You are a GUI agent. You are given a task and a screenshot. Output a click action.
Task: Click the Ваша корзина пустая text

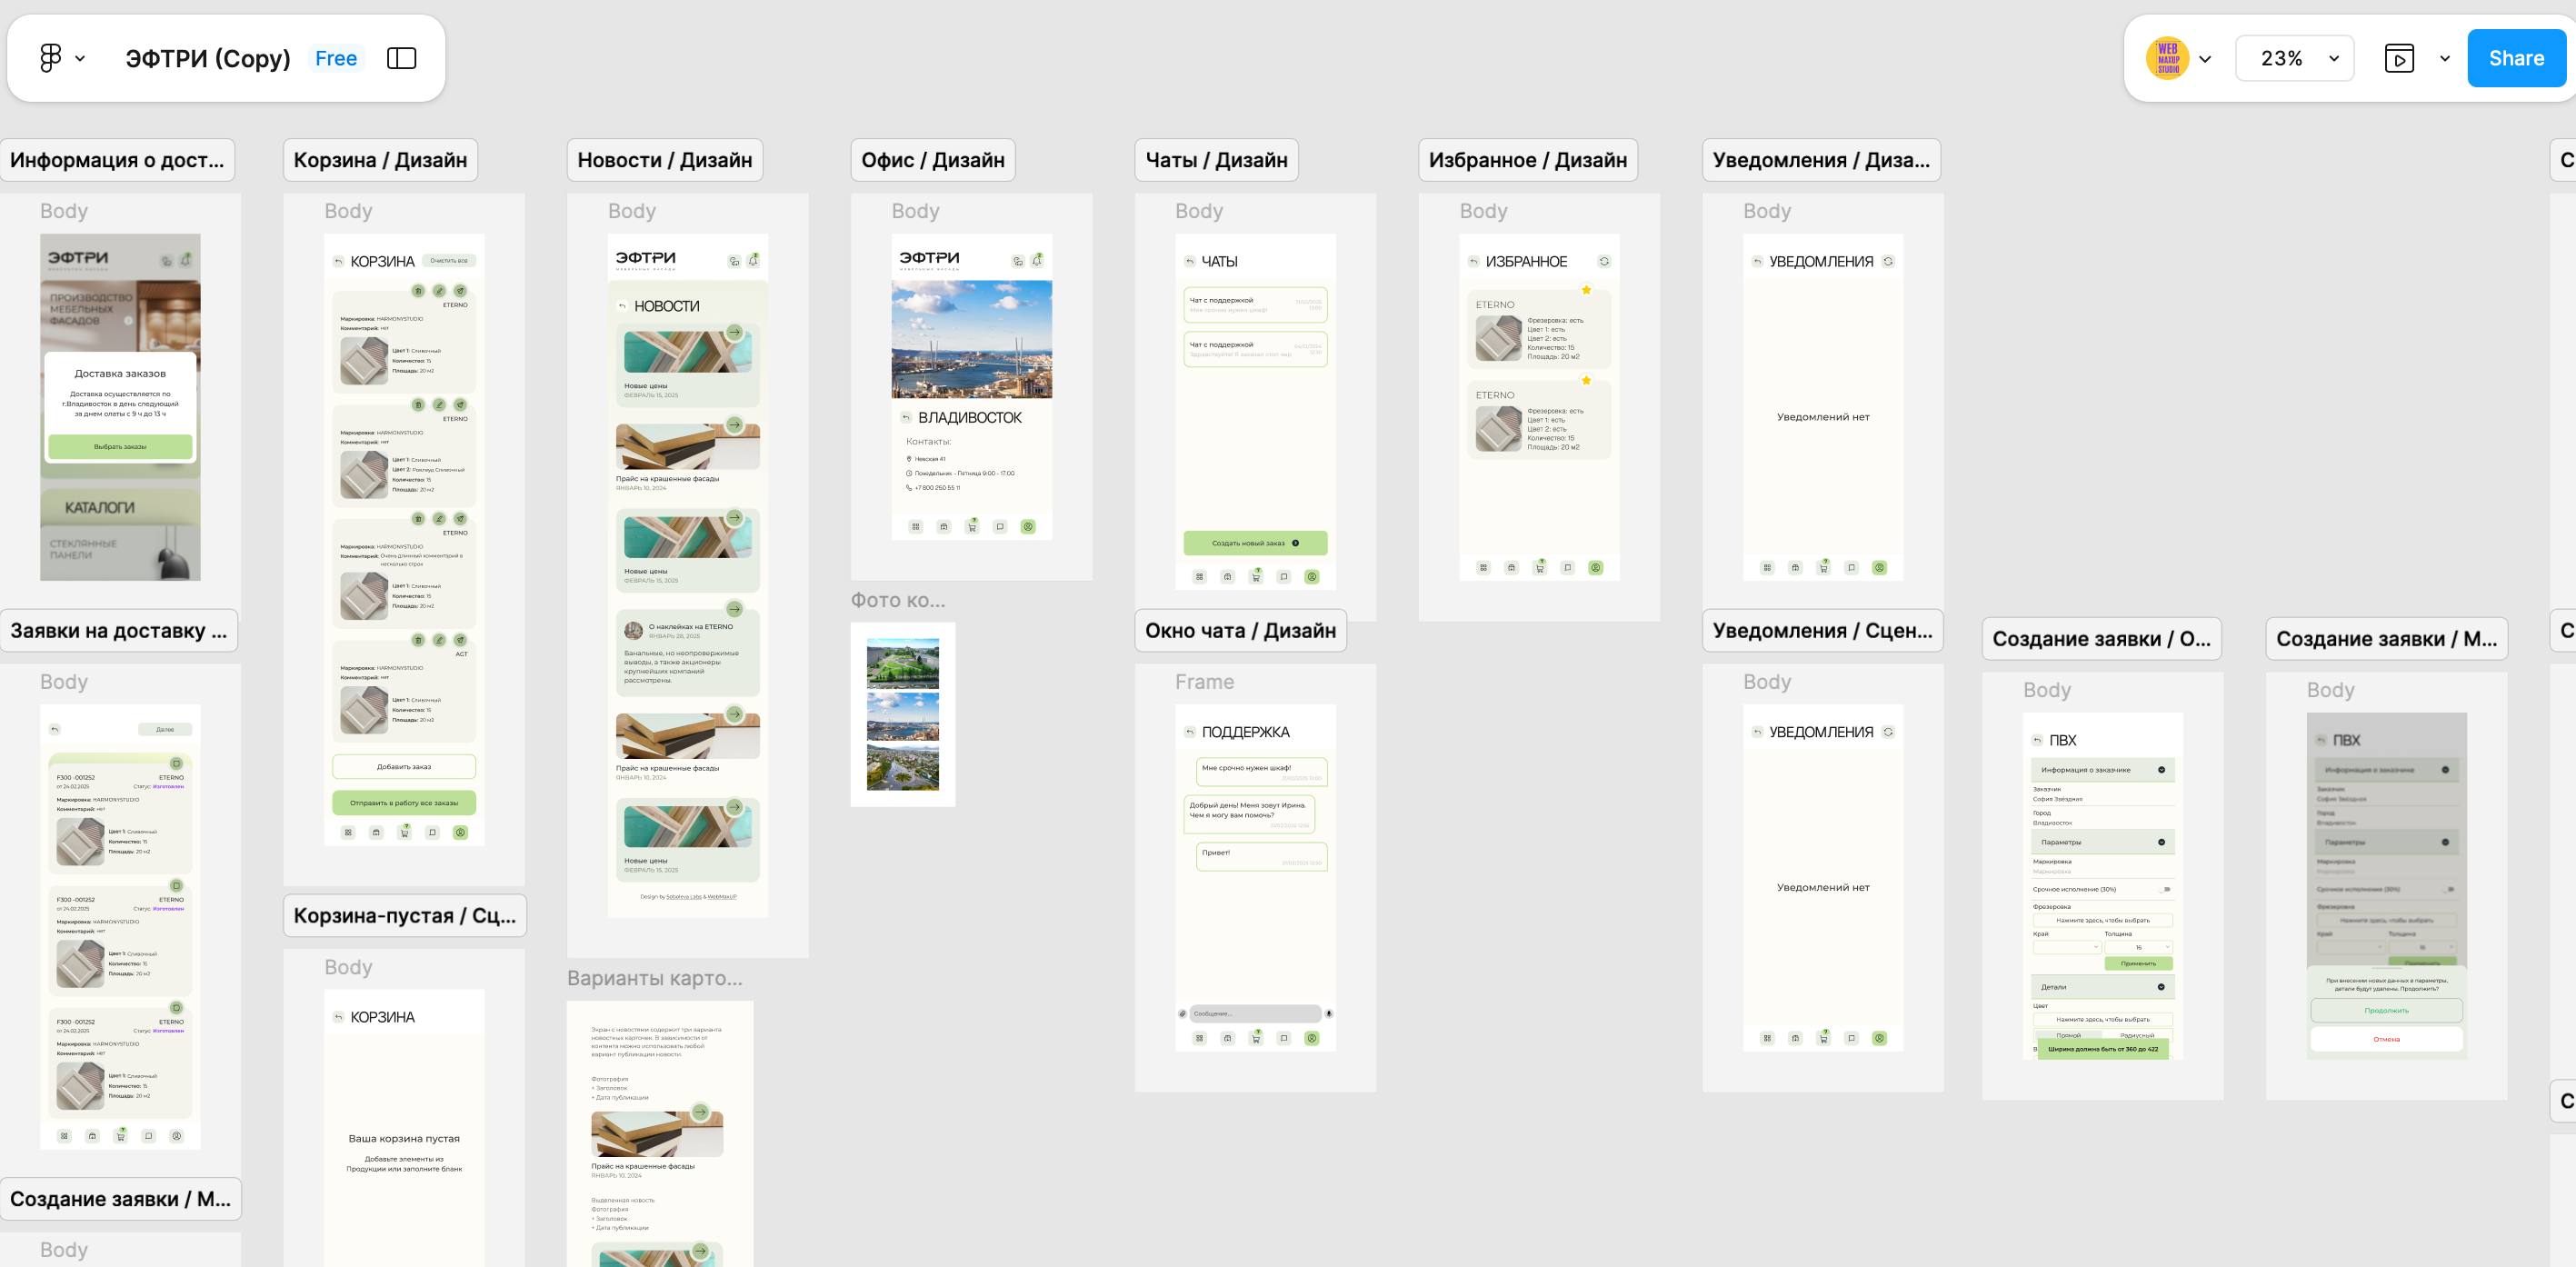tap(404, 1139)
